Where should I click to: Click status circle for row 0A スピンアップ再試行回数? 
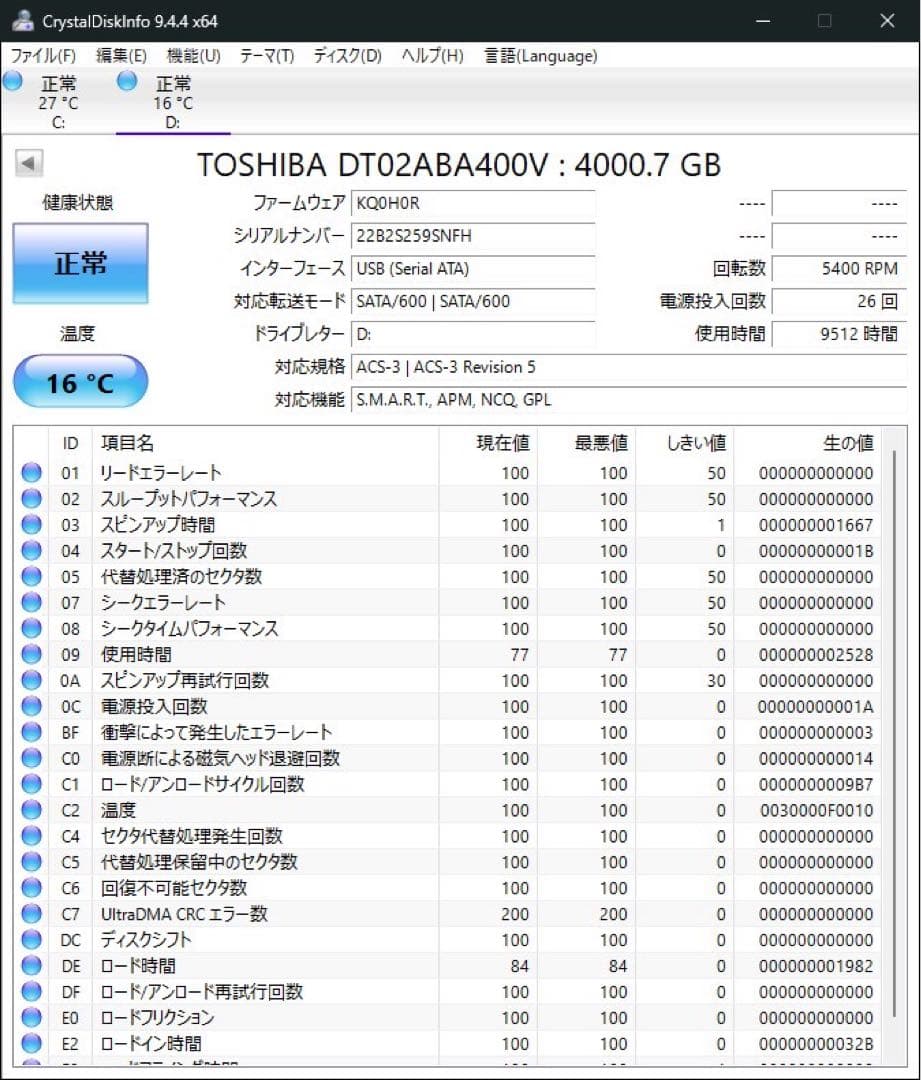coord(32,681)
